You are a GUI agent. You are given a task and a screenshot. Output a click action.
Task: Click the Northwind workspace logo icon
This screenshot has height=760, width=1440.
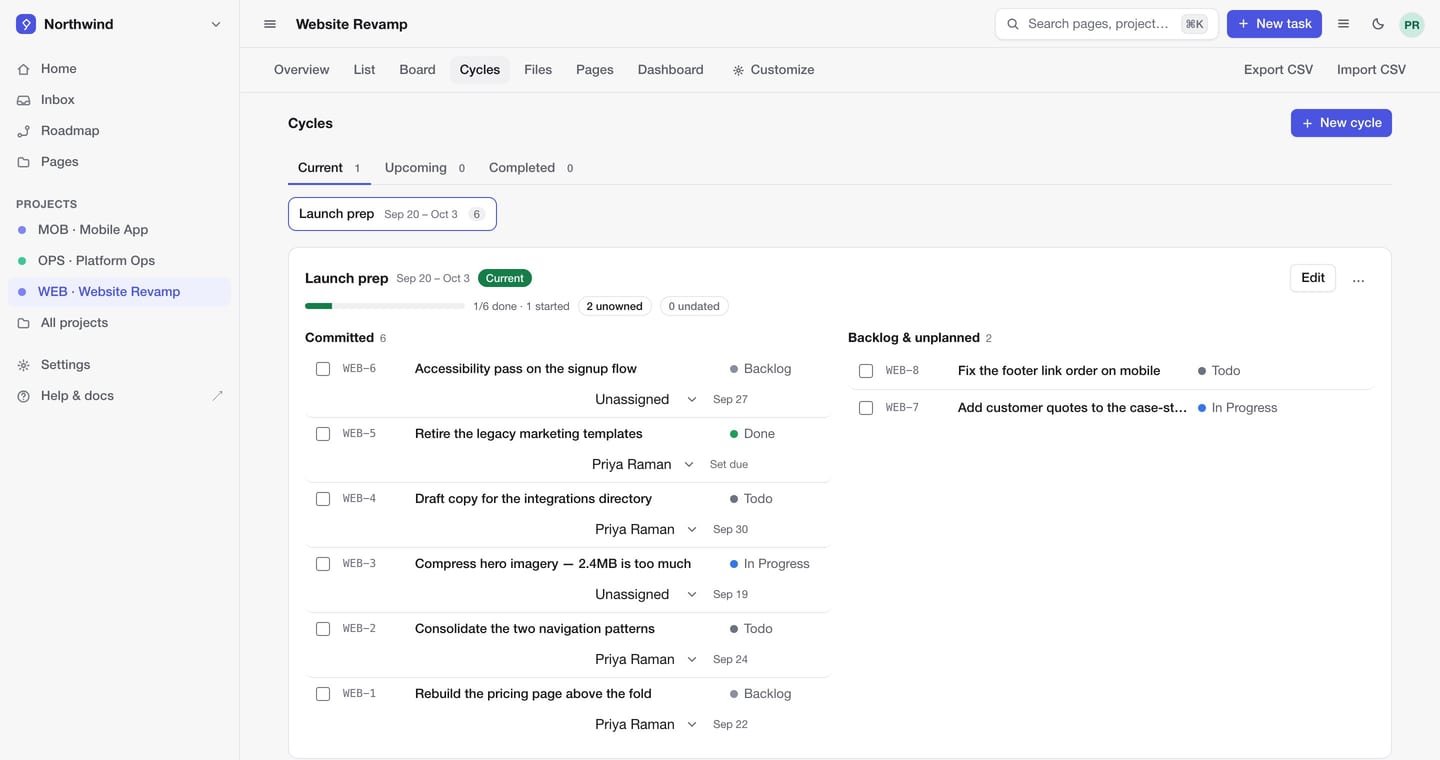point(26,24)
